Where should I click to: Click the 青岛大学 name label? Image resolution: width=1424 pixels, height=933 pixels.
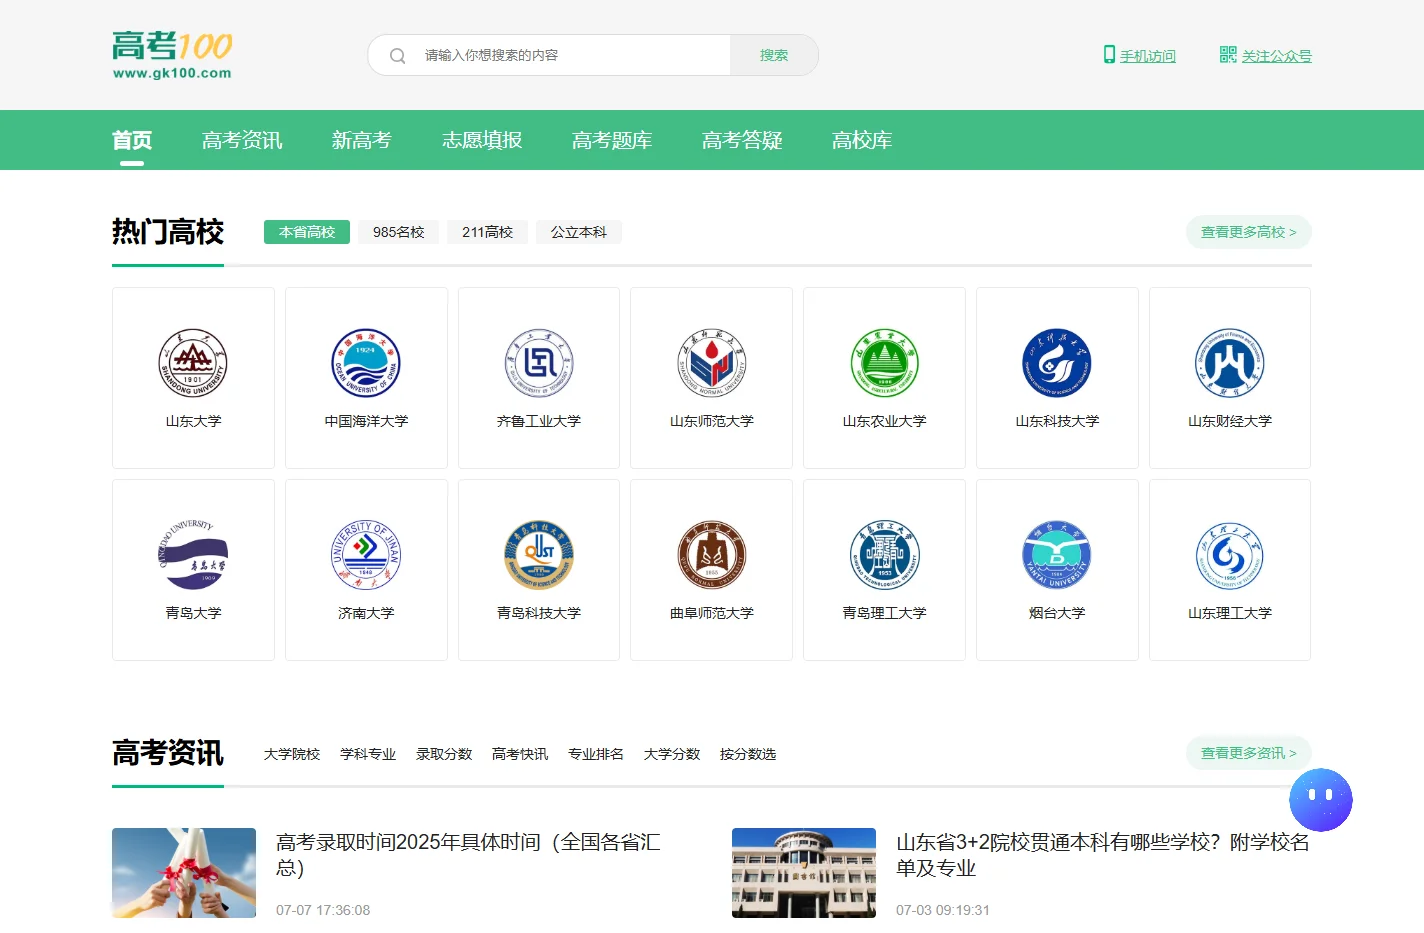[x=193, y=613]
